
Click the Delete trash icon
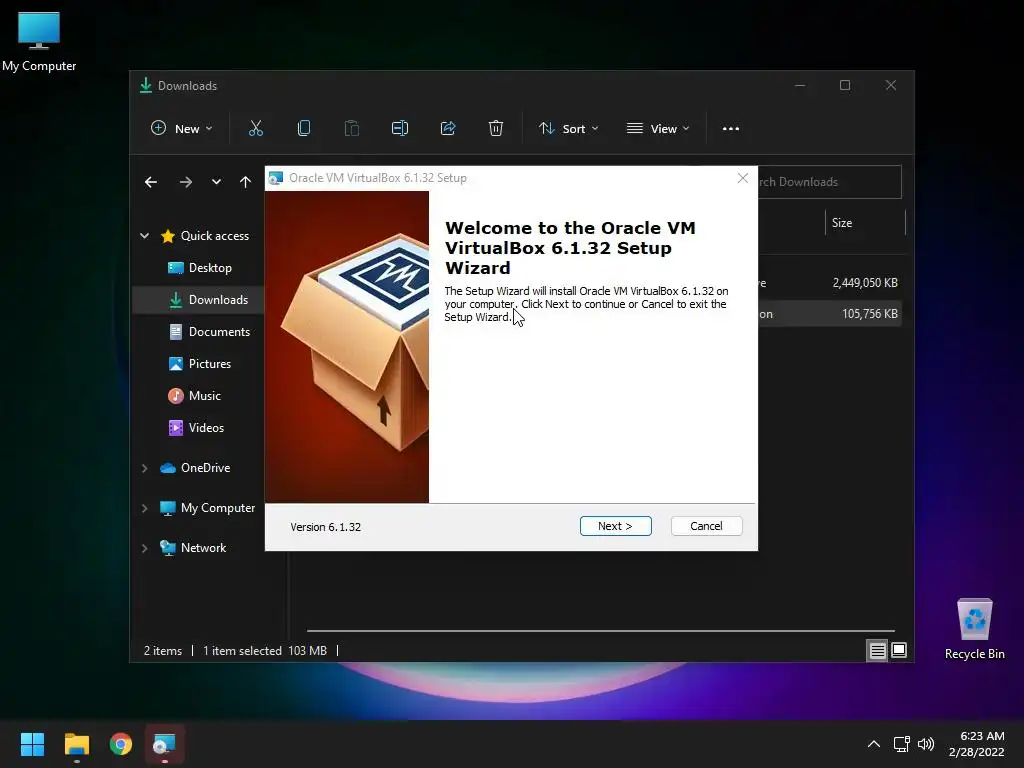pyautogui.click(x=496, y=129)
